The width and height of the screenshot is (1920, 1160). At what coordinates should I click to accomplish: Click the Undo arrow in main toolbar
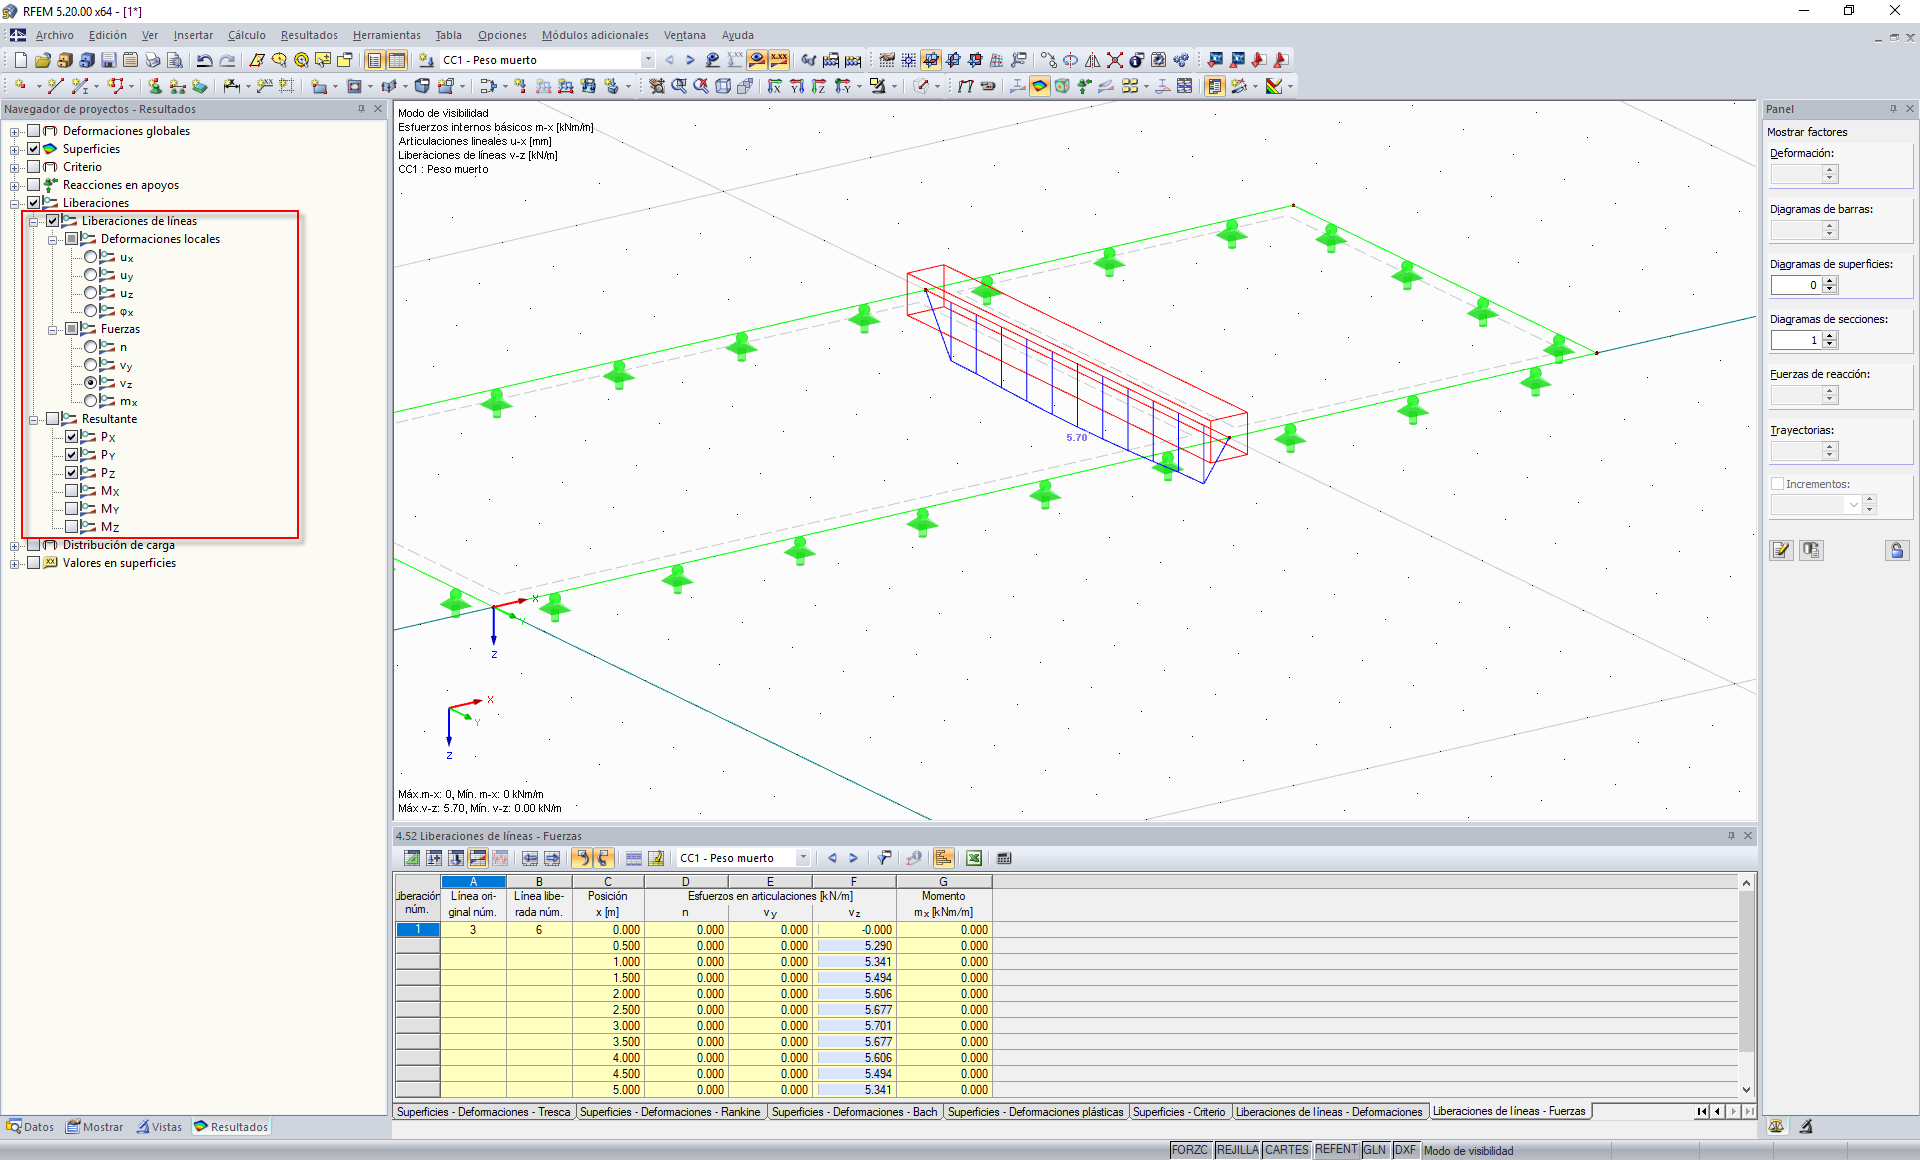pyautogui.click(x=204, y=60)
